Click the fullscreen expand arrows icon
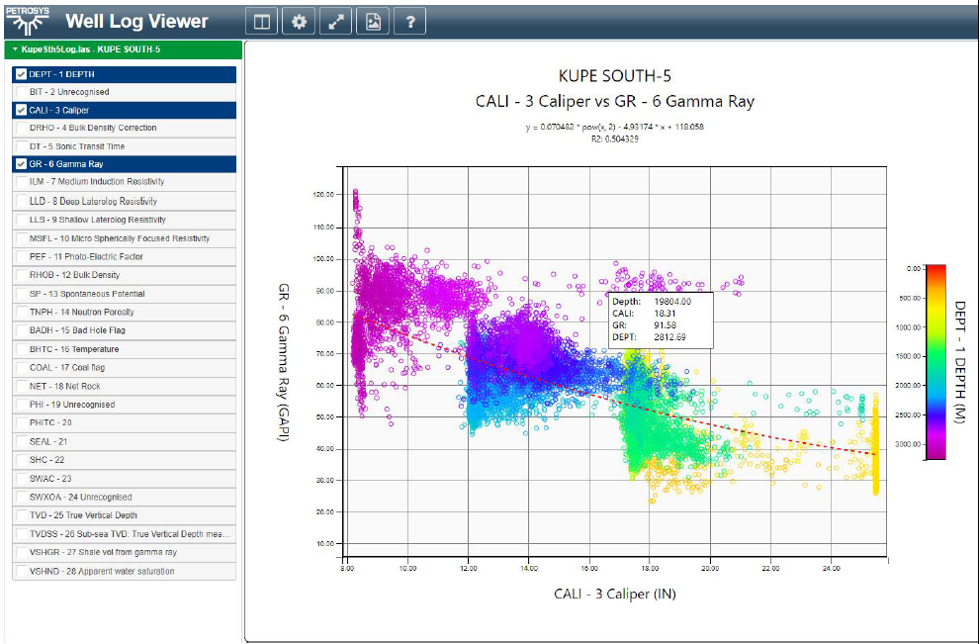Image resolution: width=980 pixels, height=644 pixels. tap(335, 22)
